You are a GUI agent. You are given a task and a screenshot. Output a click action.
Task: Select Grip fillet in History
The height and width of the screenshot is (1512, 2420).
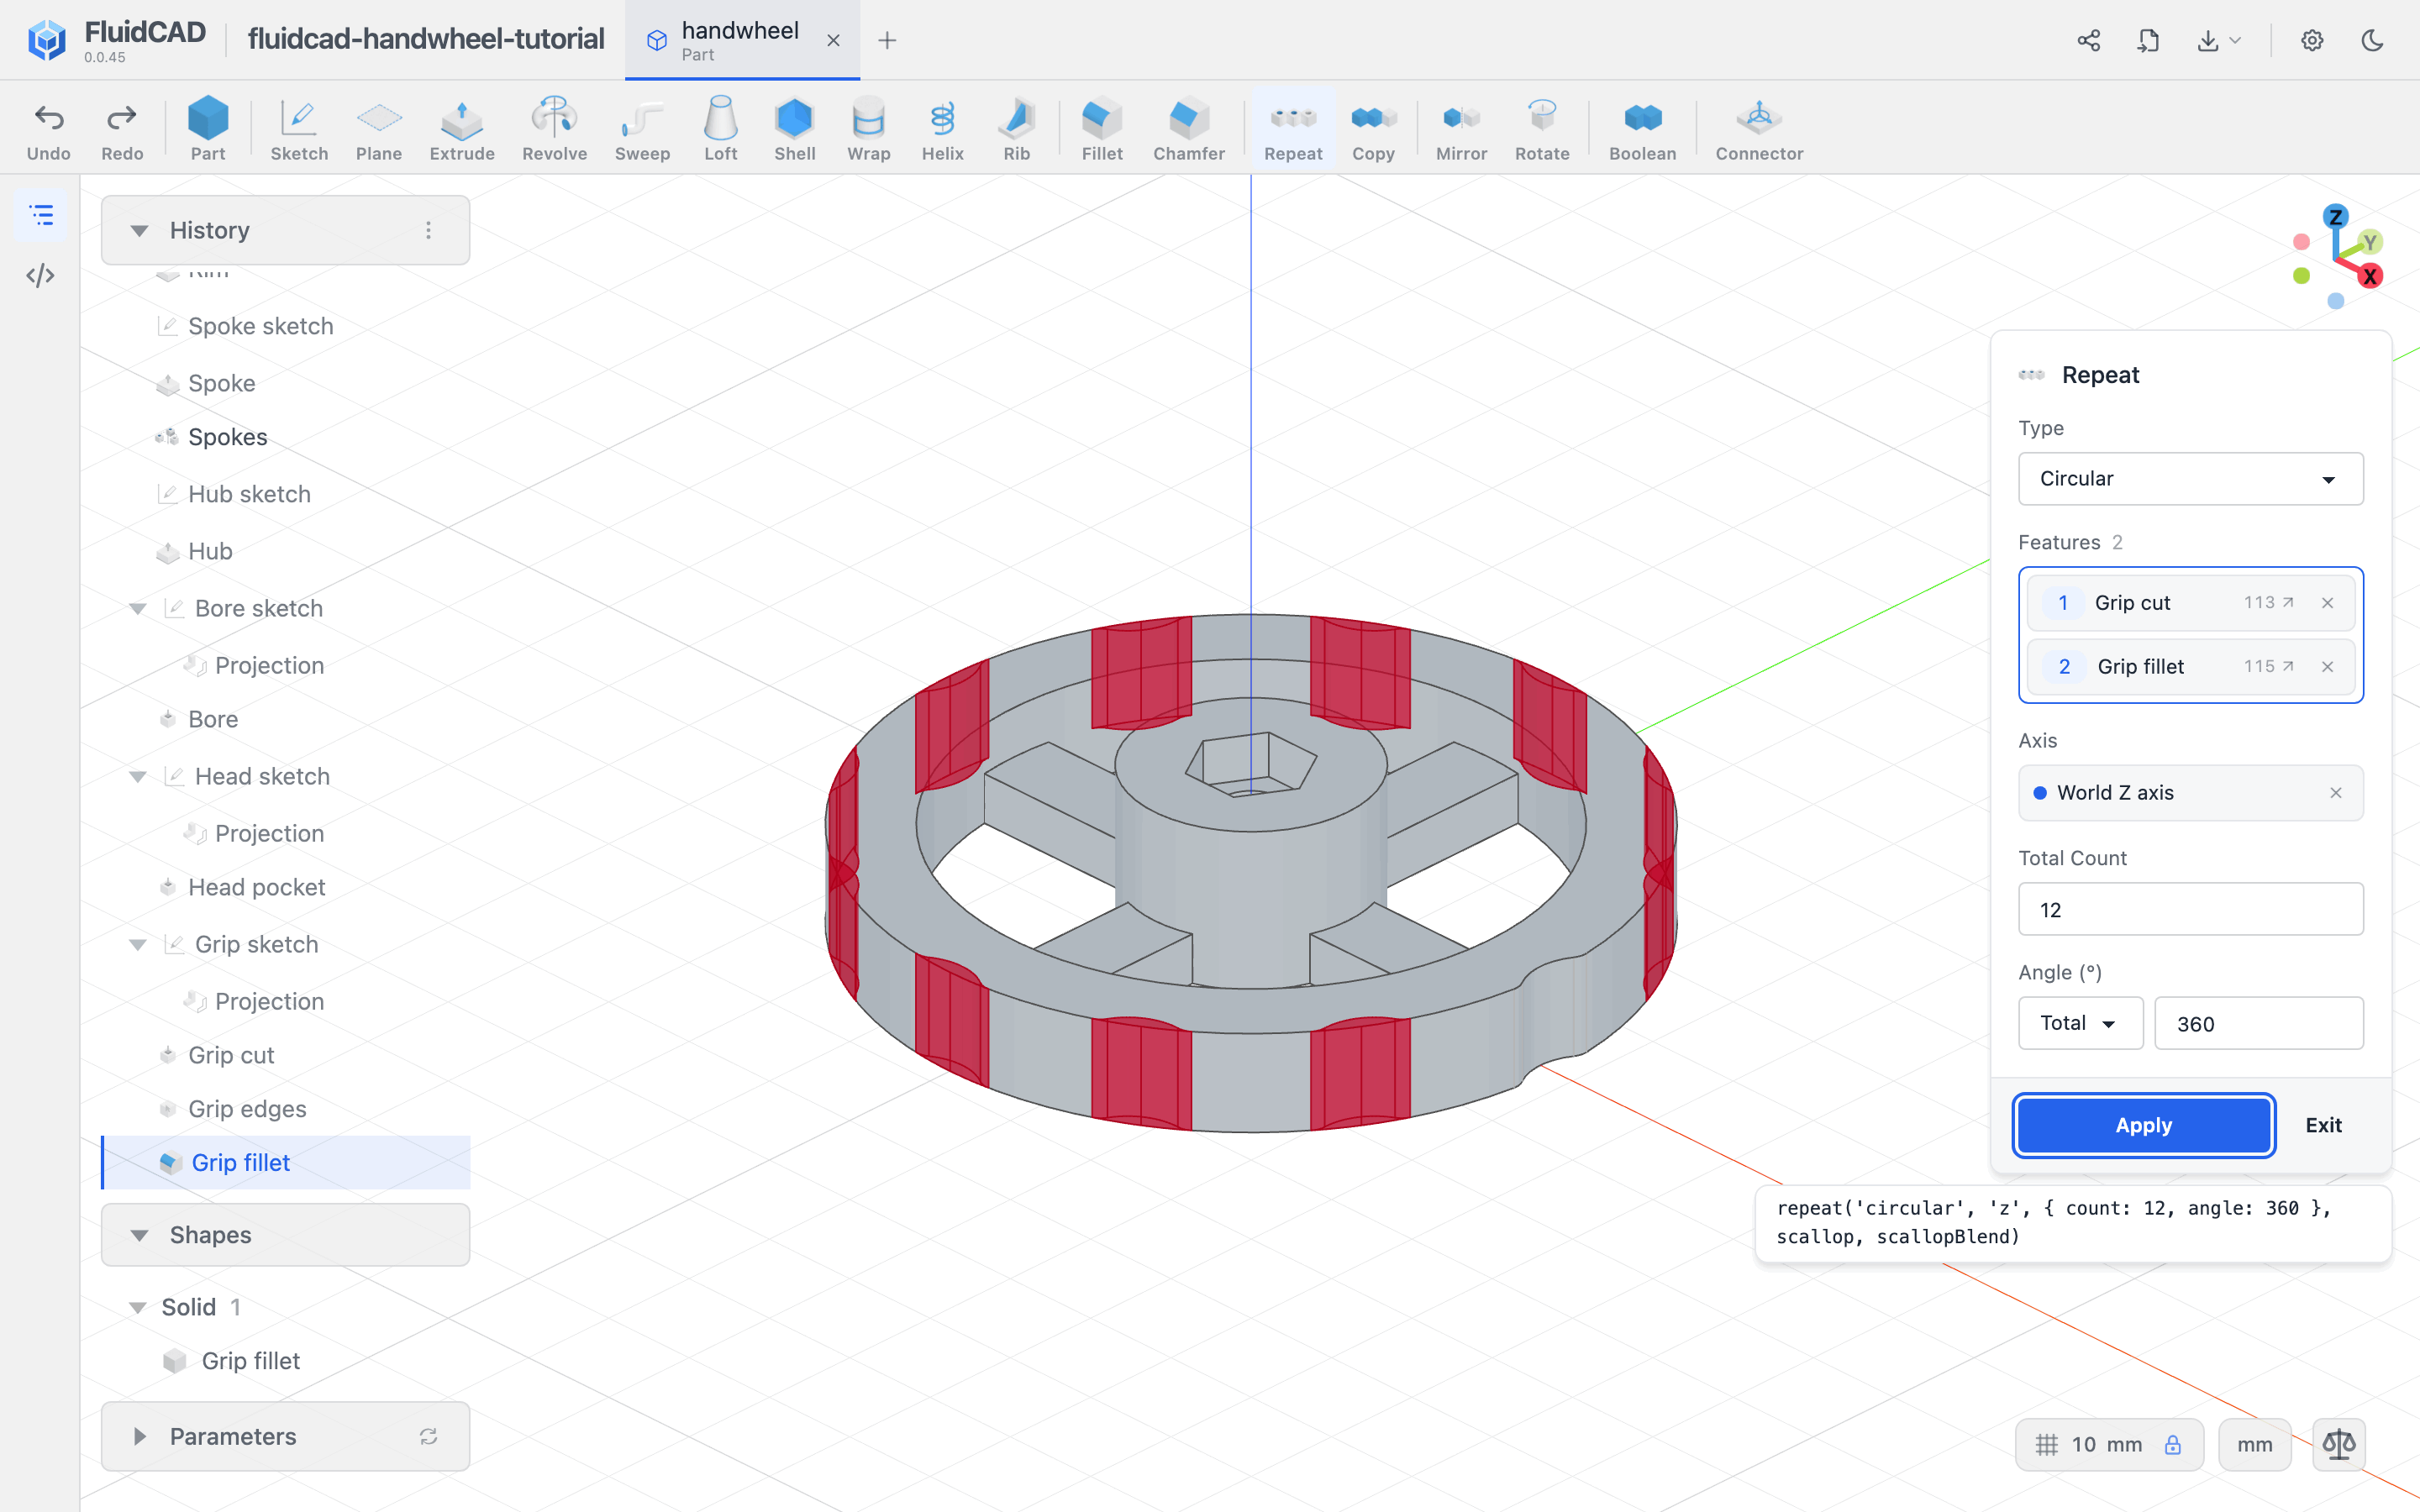[286, 1162]
